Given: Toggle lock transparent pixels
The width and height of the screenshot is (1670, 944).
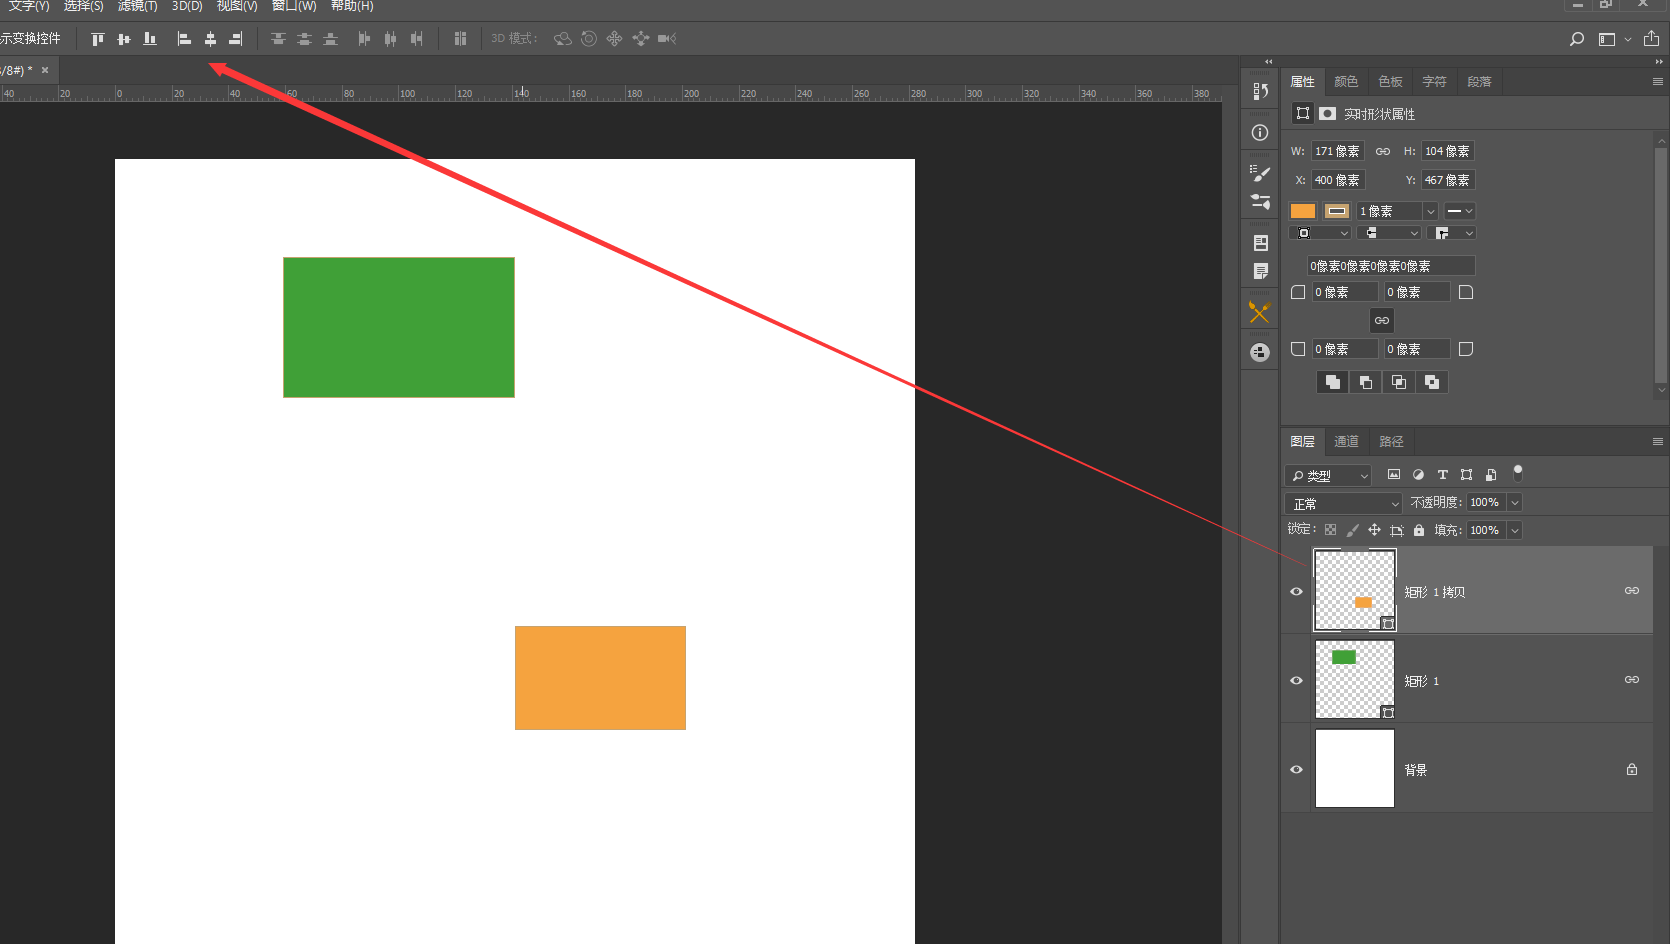Looking at the screenshot, I should tap(1330, 530).
